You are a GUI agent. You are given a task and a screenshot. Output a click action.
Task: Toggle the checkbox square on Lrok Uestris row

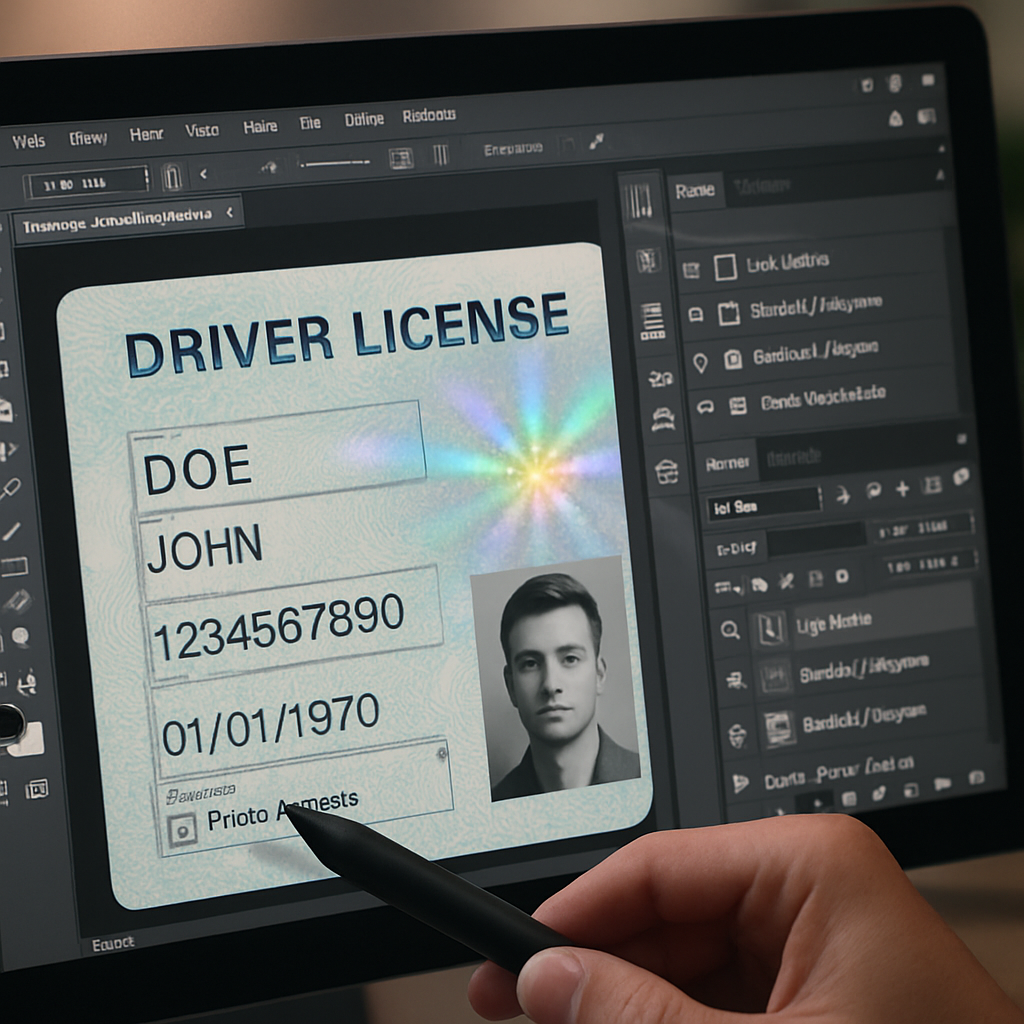pyautogui.click(x=725, y=265)
